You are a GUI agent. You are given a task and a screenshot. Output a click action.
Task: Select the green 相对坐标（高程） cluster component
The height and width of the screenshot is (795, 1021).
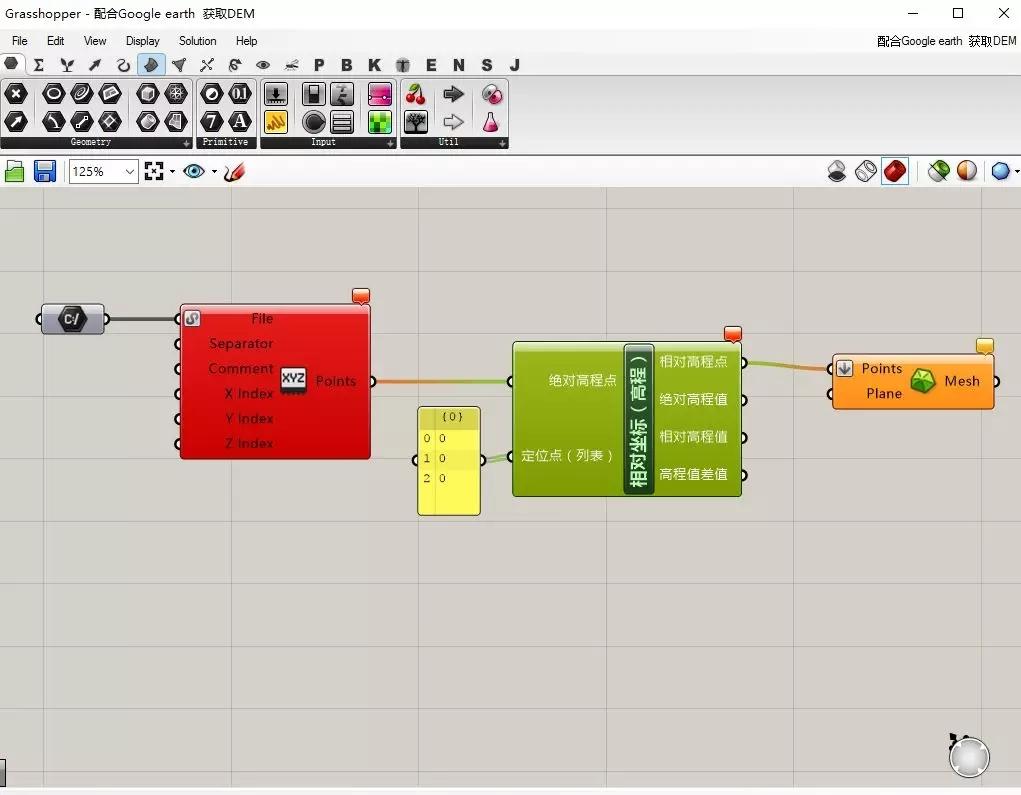627,419
